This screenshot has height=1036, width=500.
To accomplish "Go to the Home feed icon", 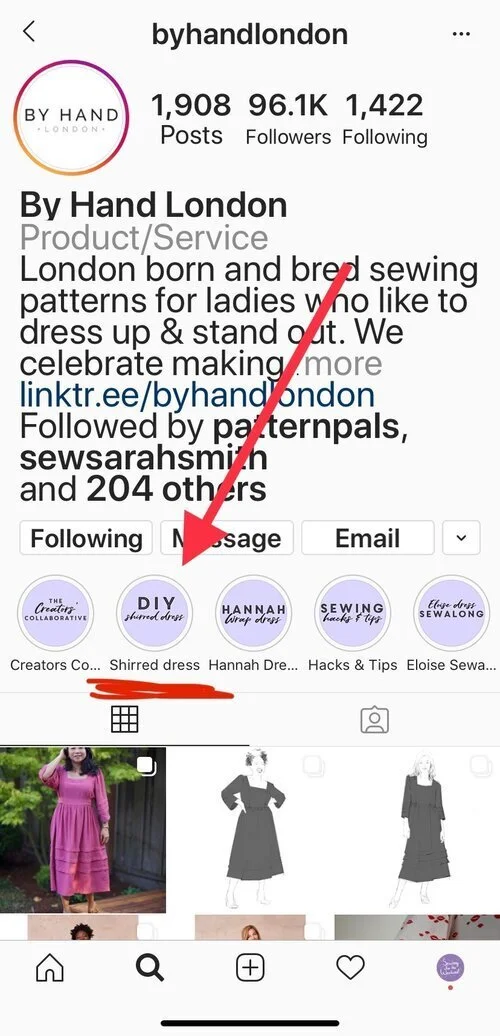I will pos(50,969).
